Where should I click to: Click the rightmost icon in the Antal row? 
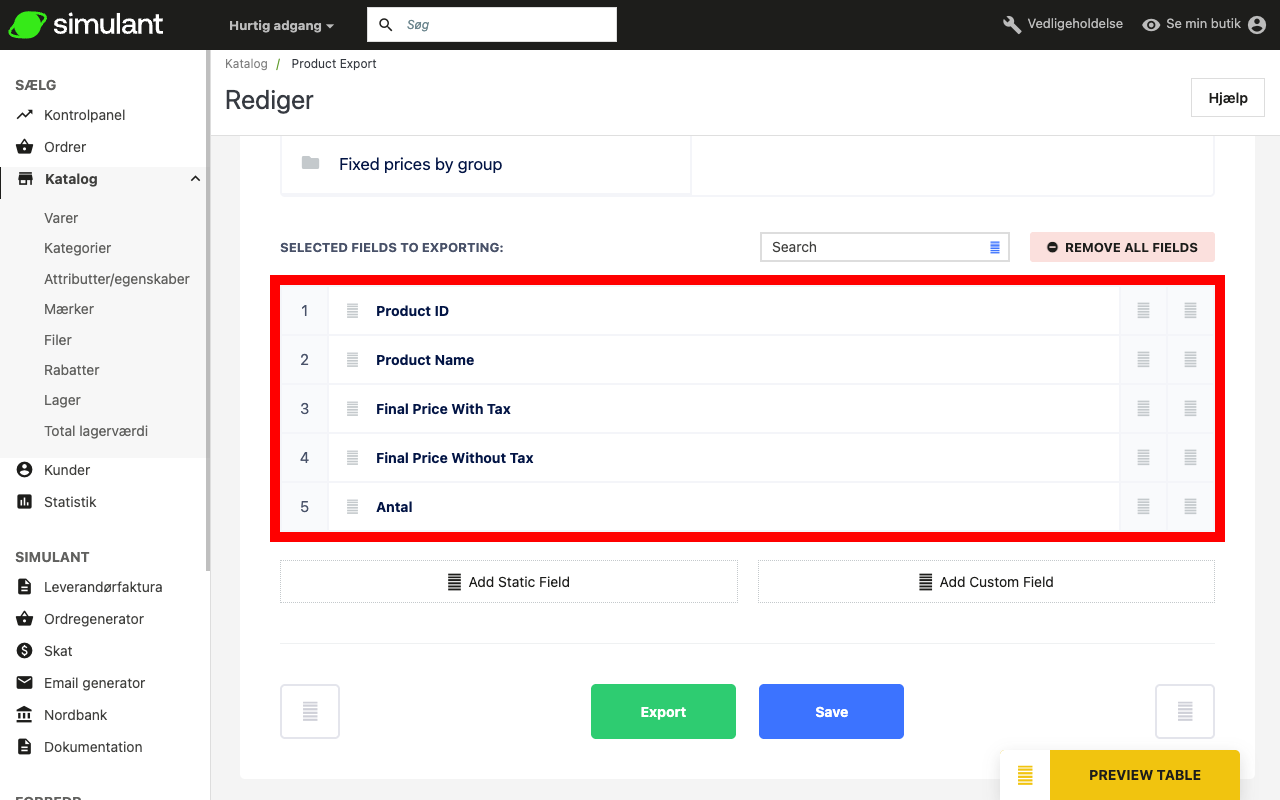1190,507
